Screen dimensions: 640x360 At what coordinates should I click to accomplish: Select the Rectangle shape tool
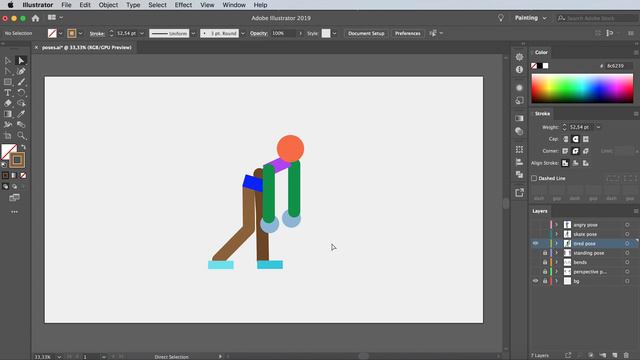(x=7, y=82)
